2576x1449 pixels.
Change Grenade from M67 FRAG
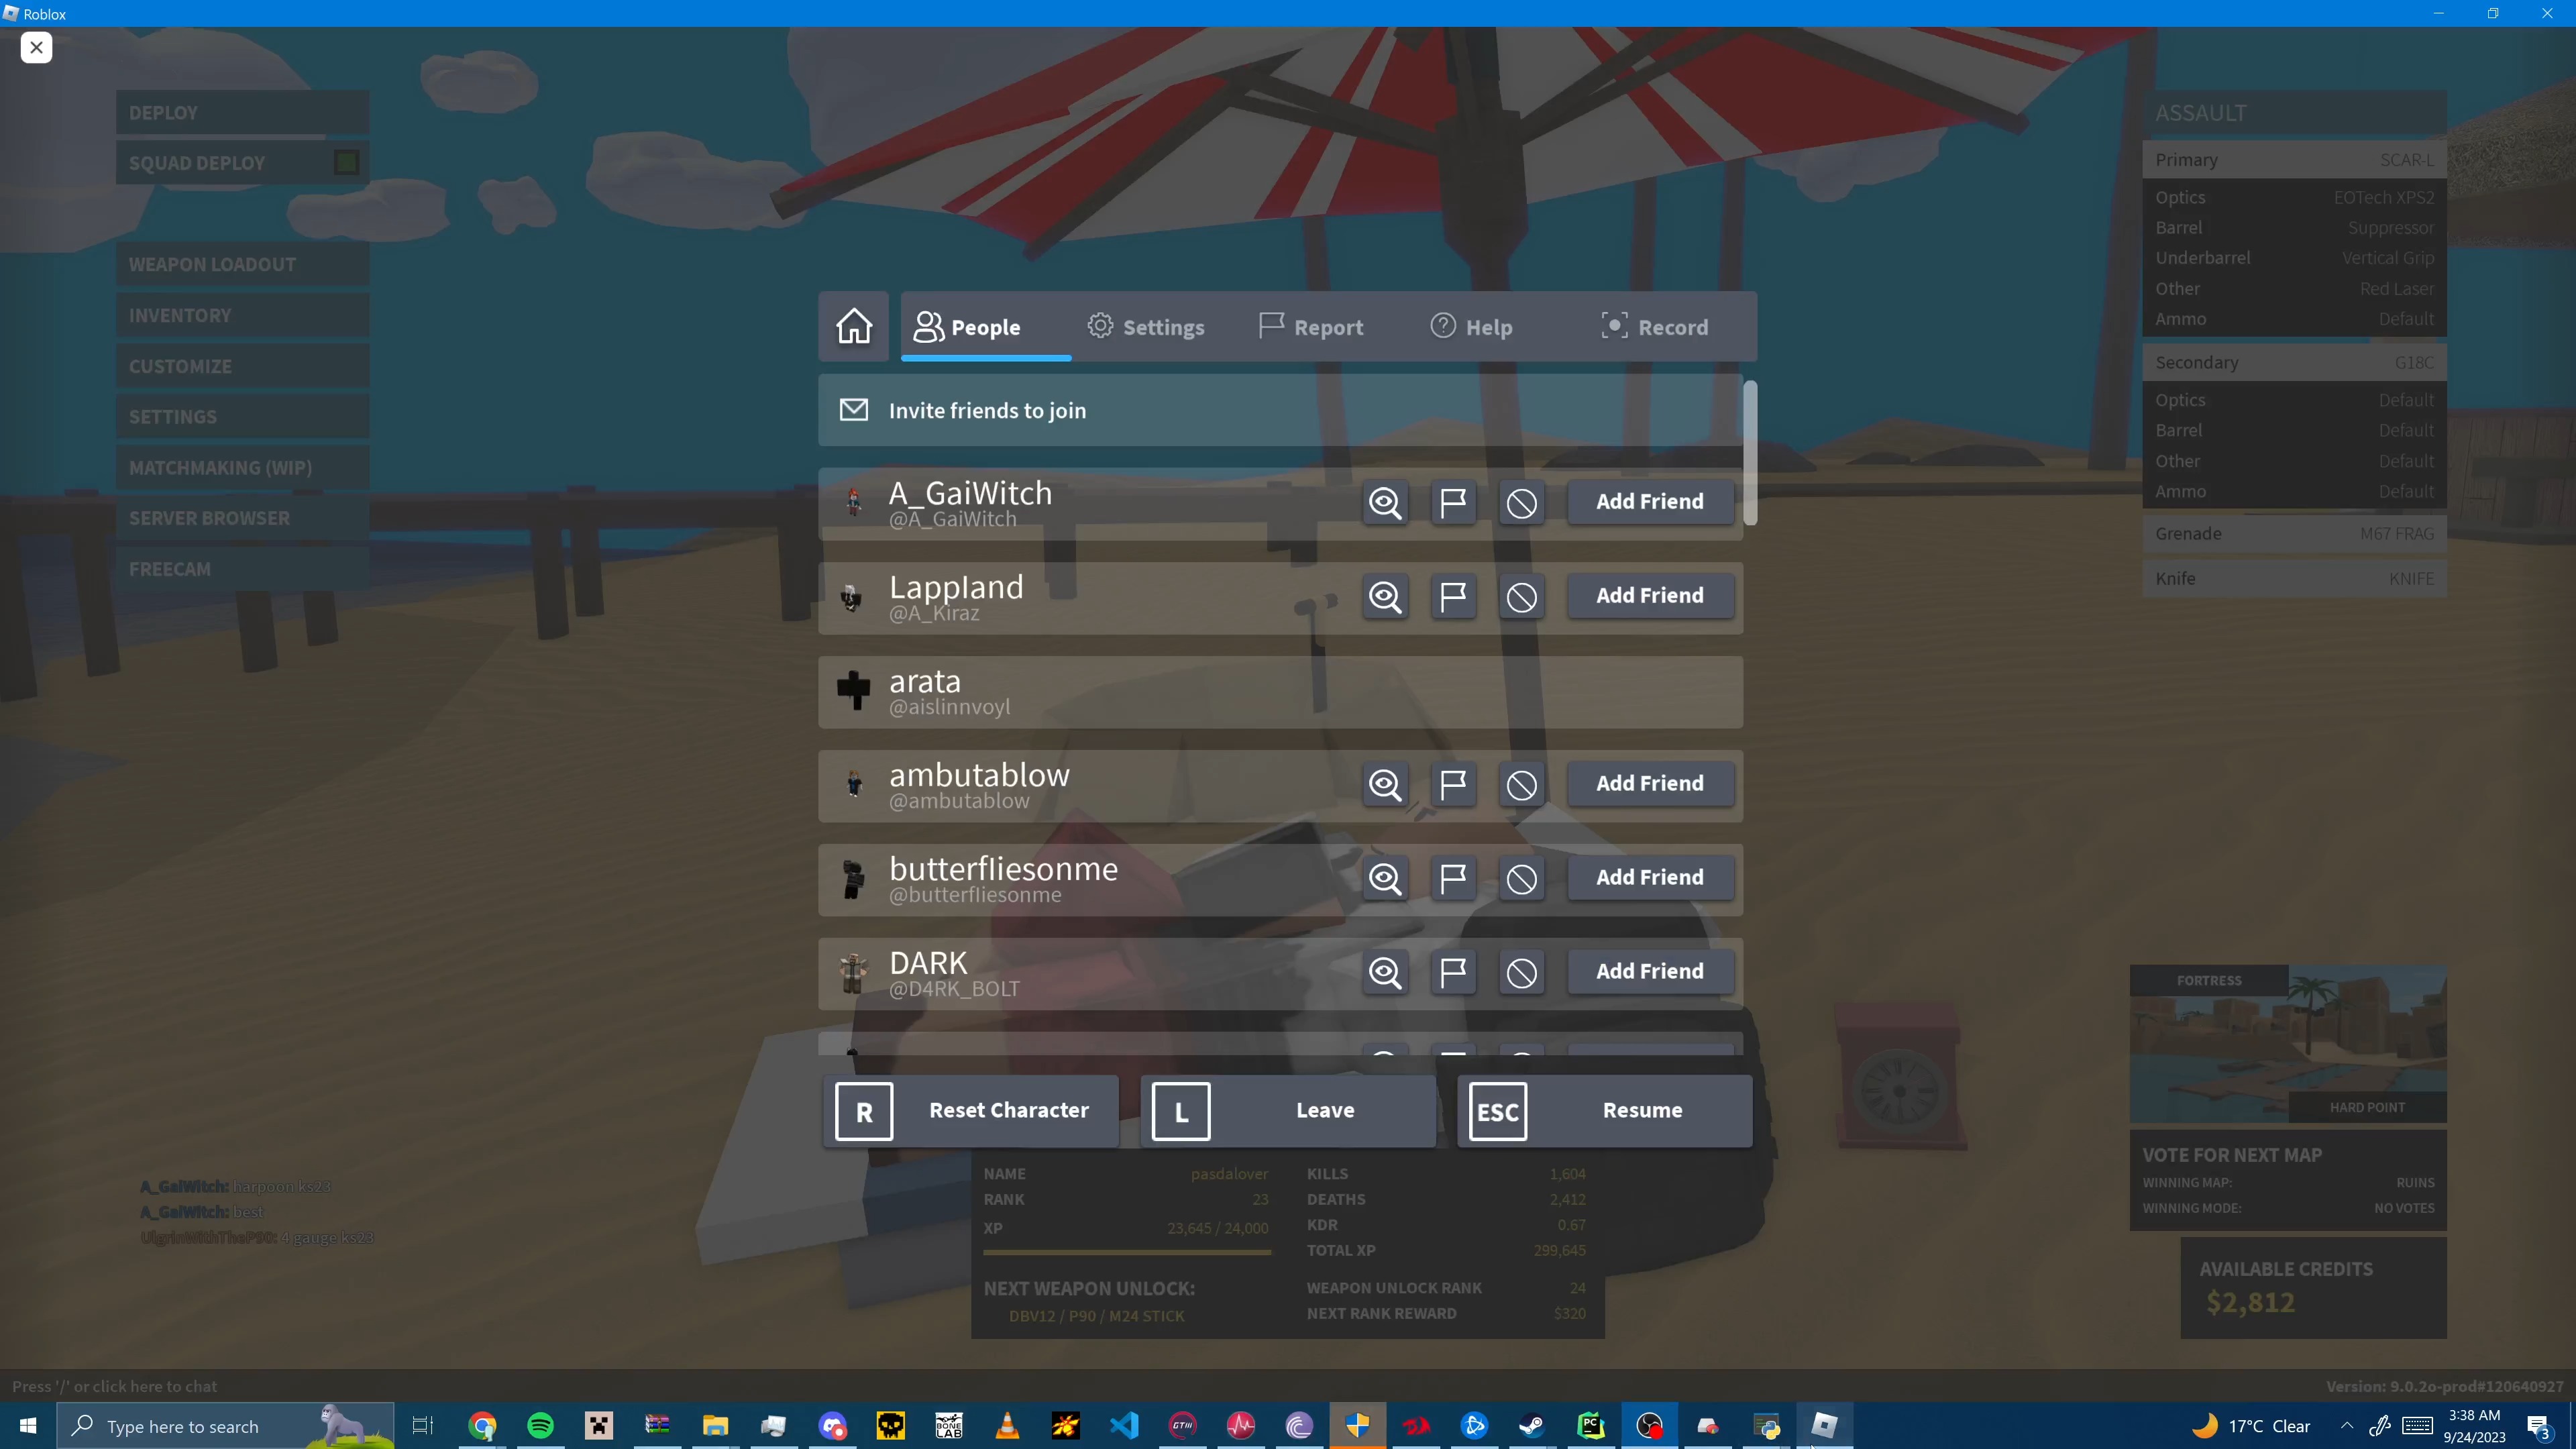[x=2294, y=533]
